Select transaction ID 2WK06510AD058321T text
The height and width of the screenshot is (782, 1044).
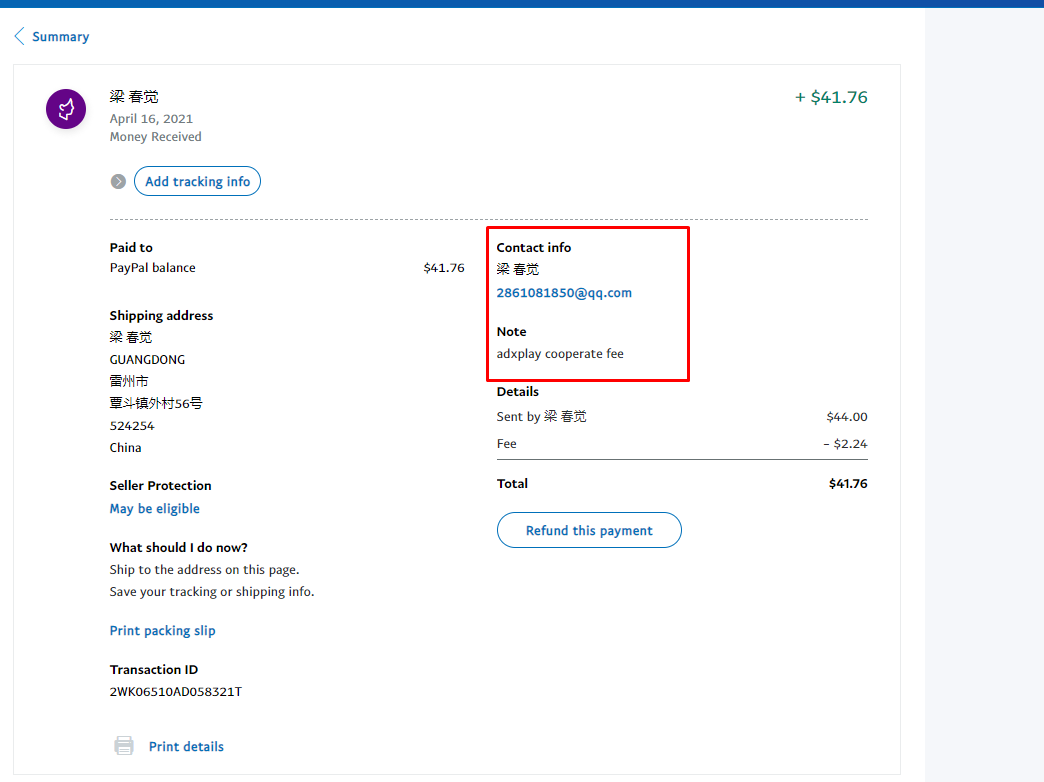176,691
